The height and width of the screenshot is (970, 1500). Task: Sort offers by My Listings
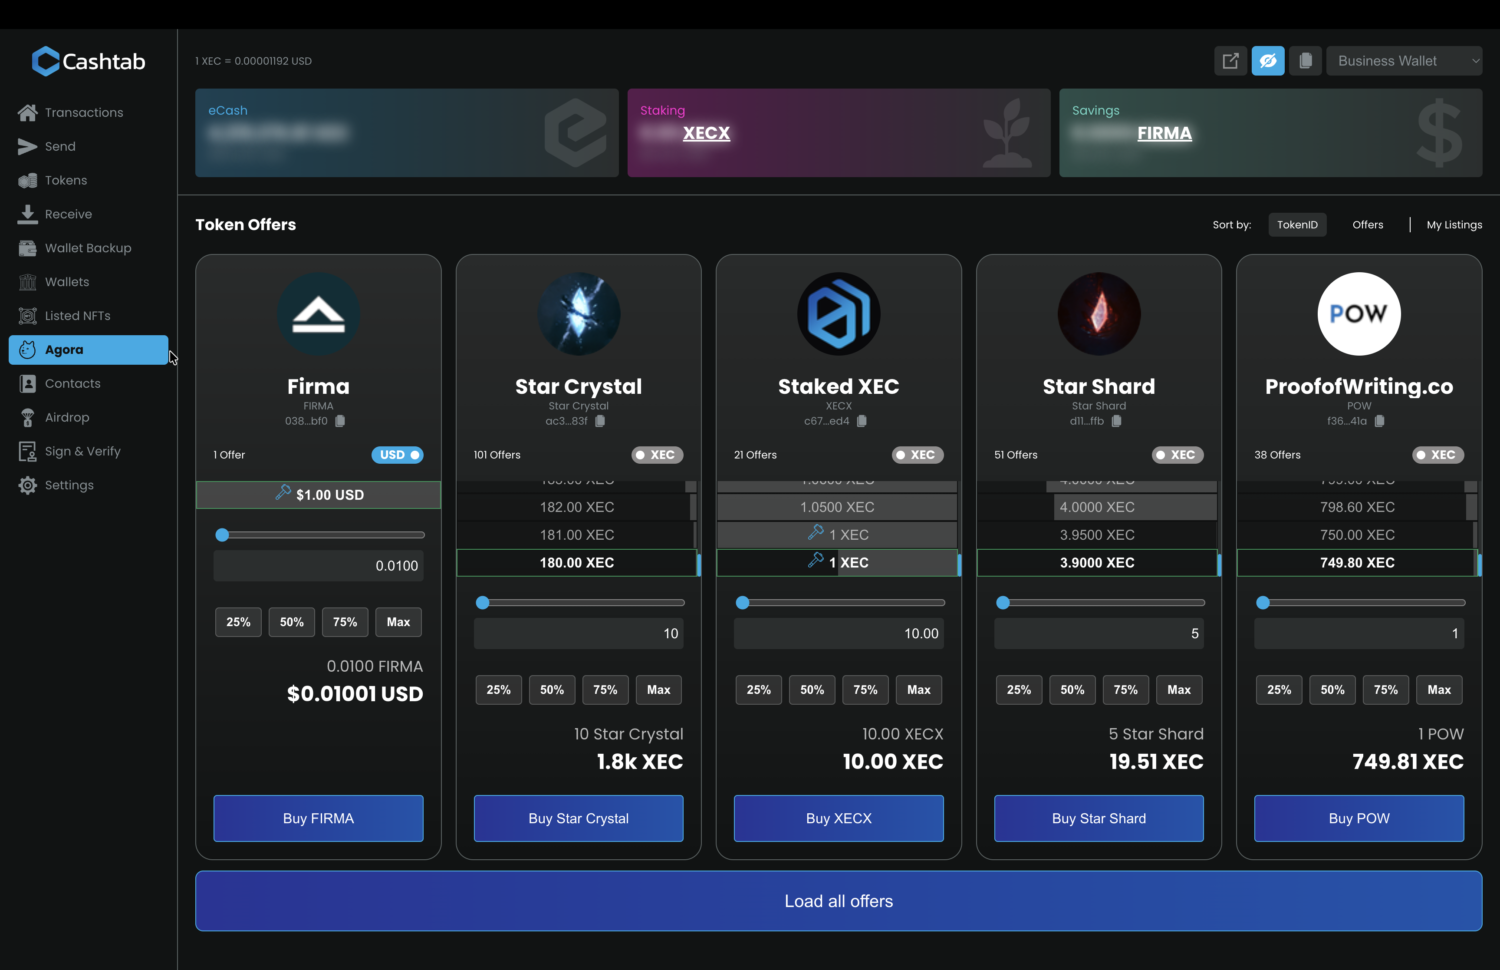tap(1454, 225)
